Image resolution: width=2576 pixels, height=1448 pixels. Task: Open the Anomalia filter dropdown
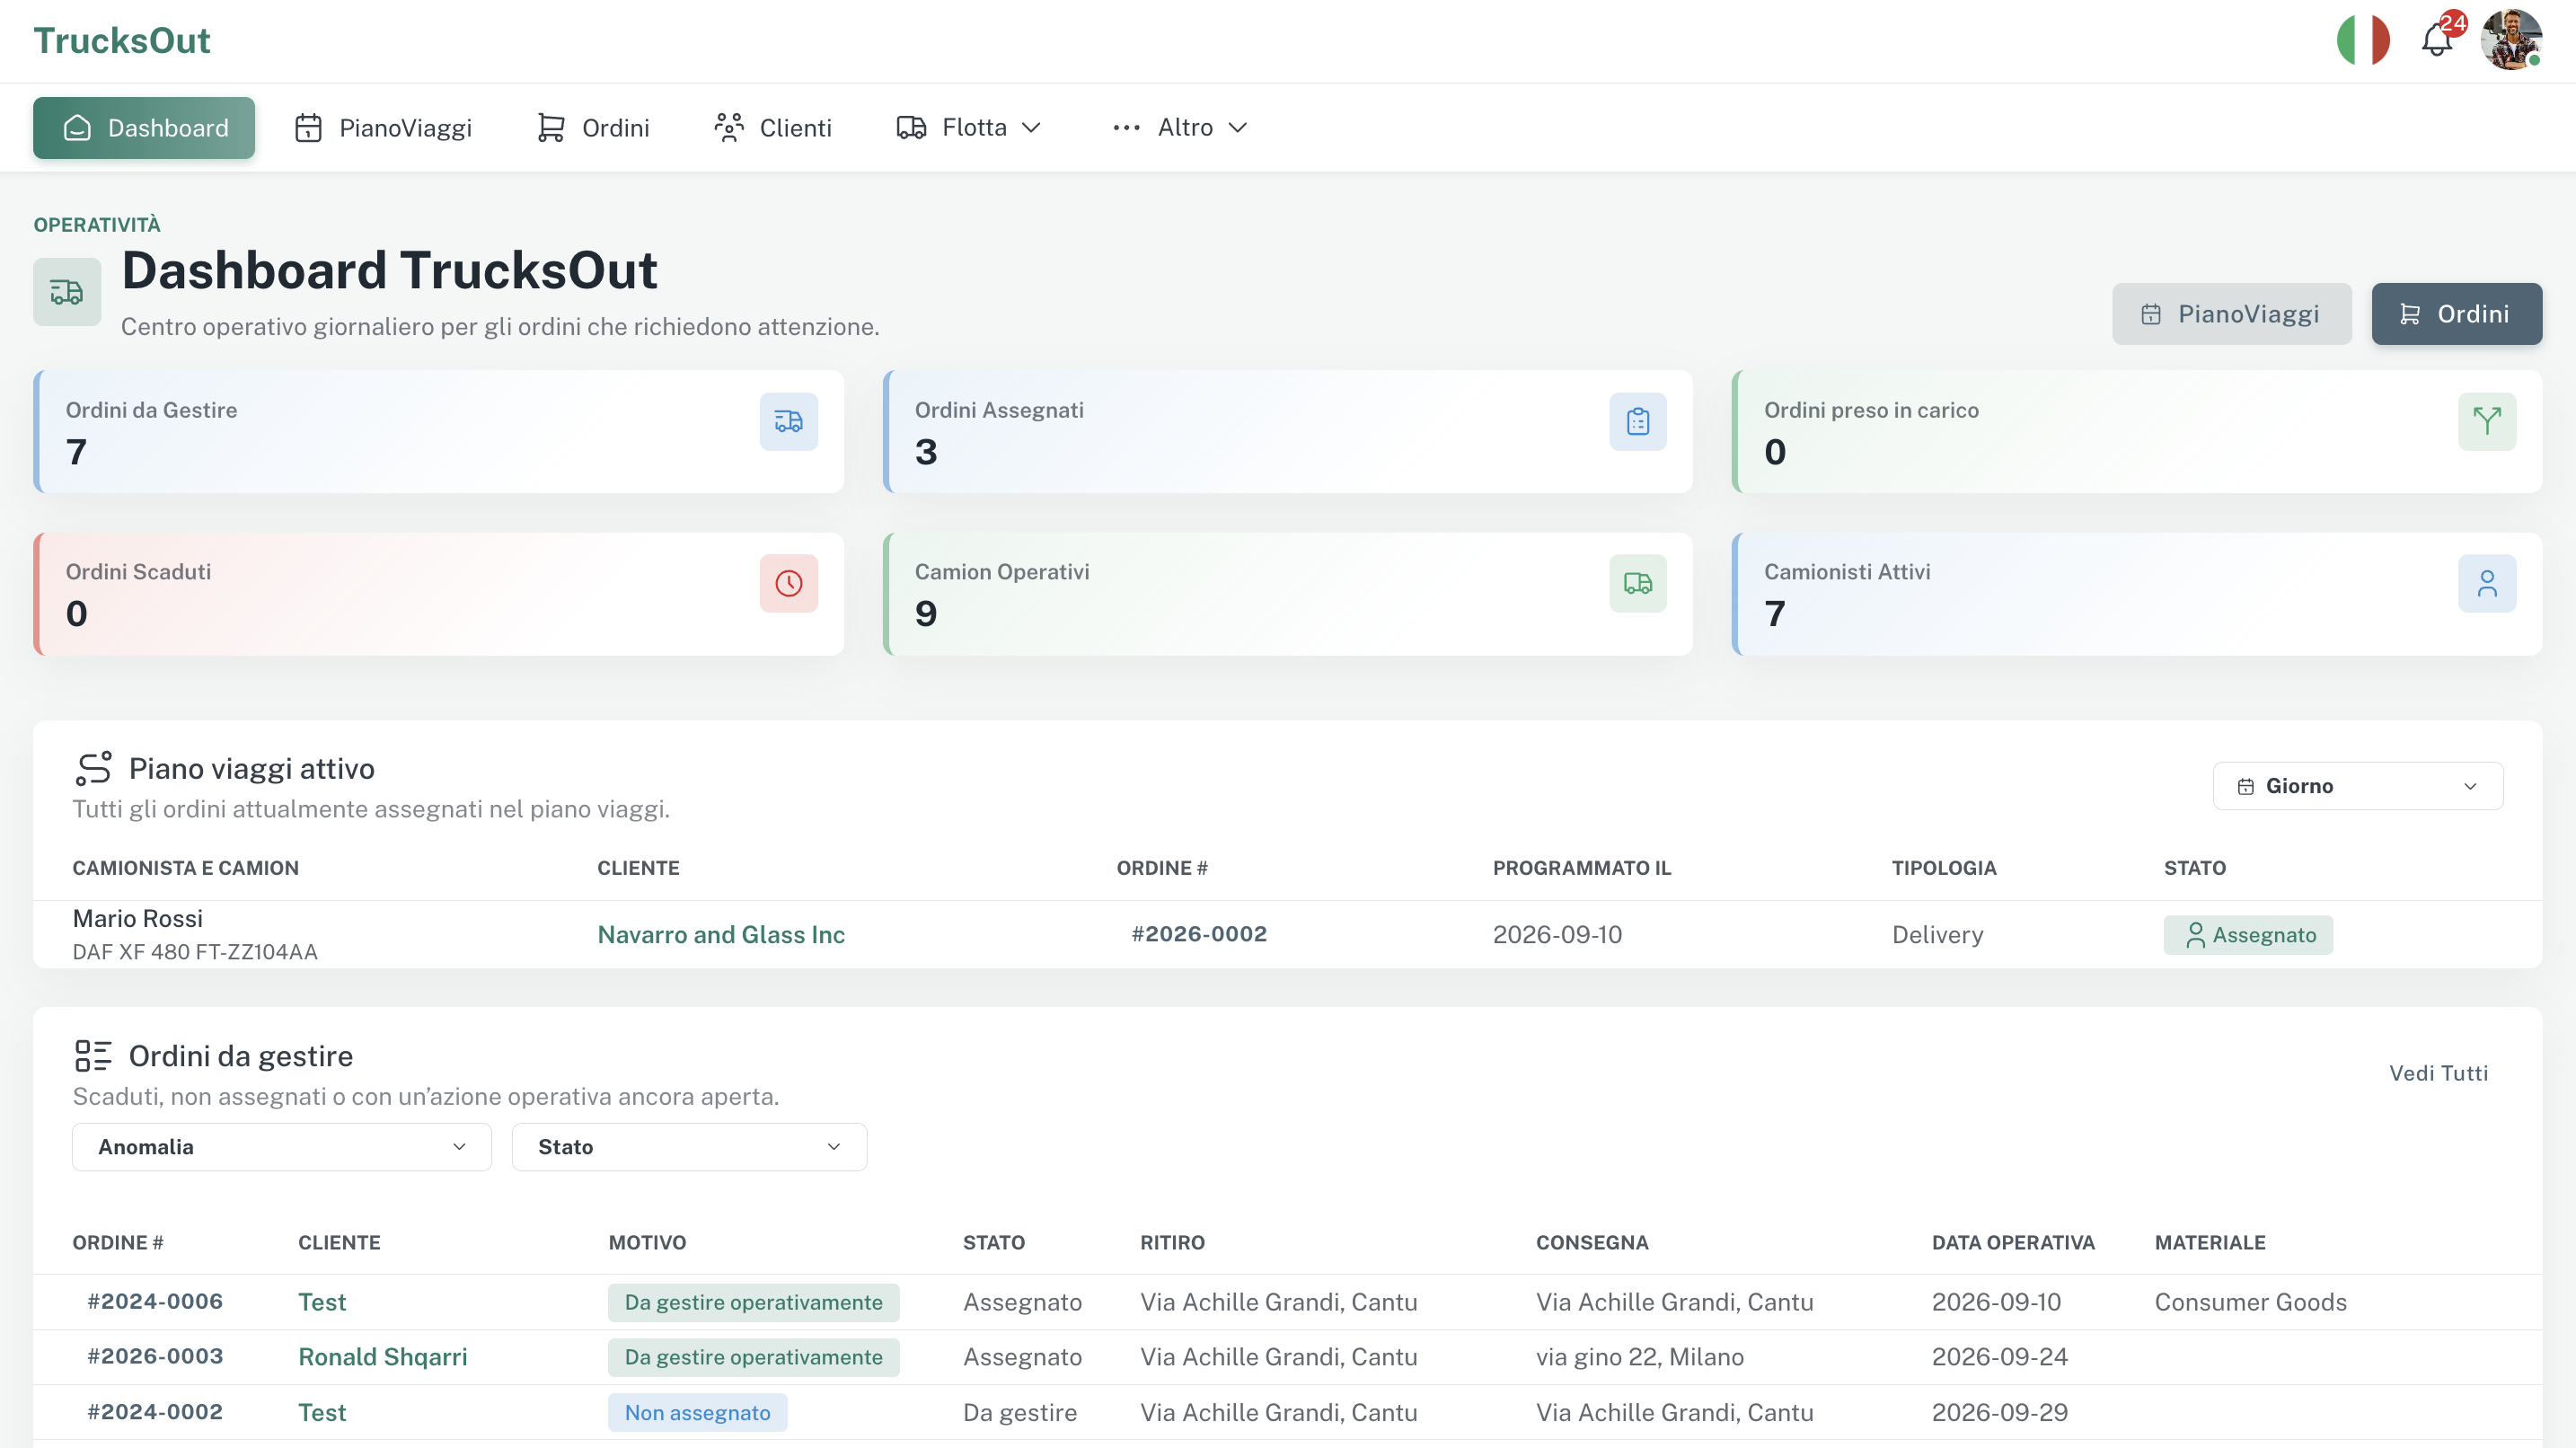pos(281,1147)
